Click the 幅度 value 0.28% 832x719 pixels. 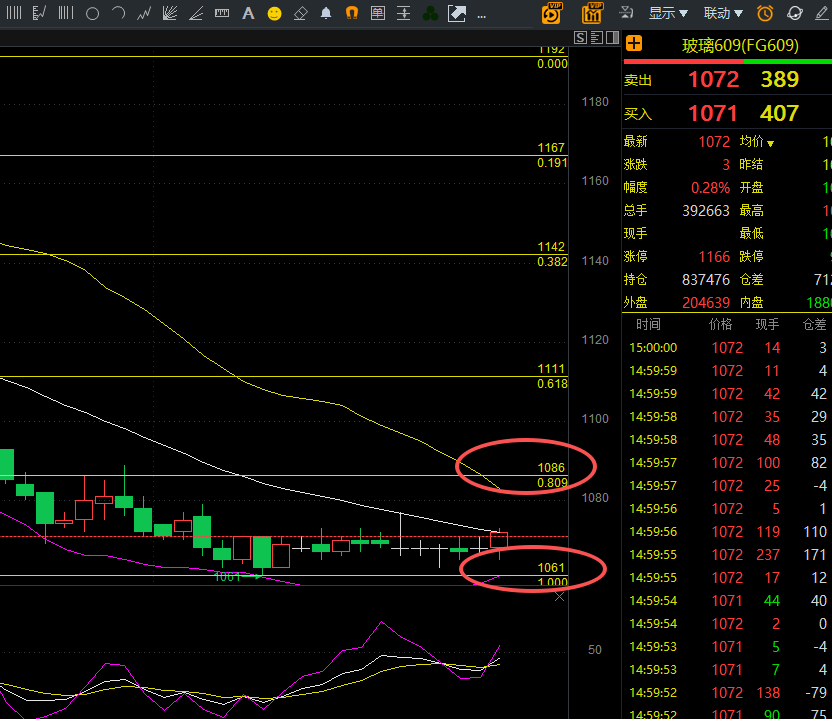click(x=710, y=188)
